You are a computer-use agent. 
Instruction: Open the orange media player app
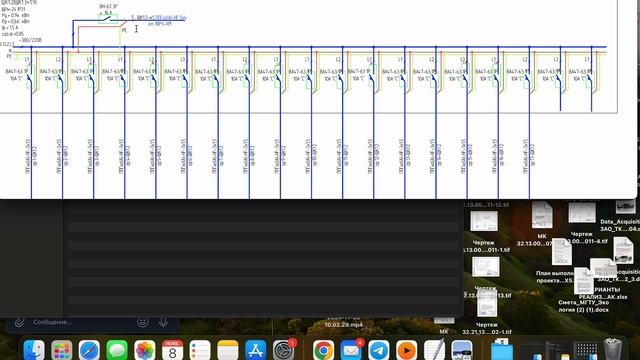(x=407, y=350)
